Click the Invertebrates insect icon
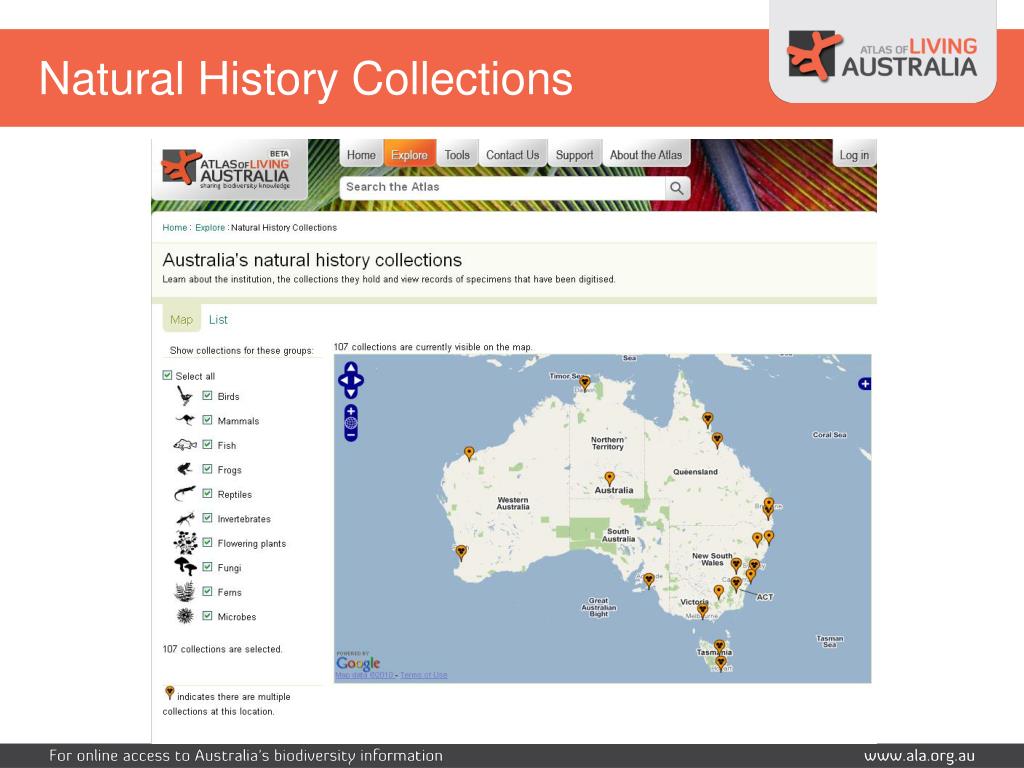 click(x=185, y=519)
